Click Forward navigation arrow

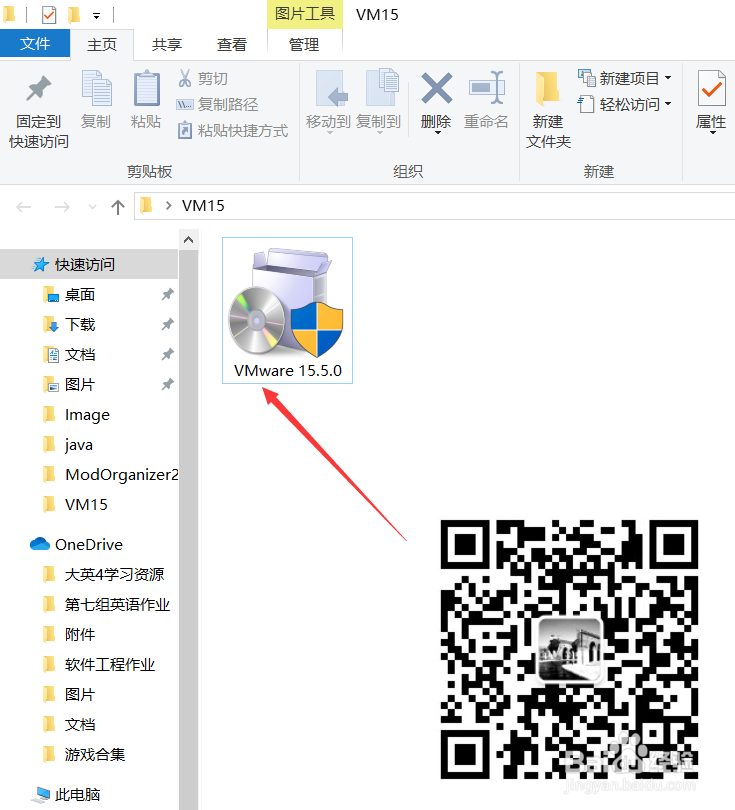[62, 207]
